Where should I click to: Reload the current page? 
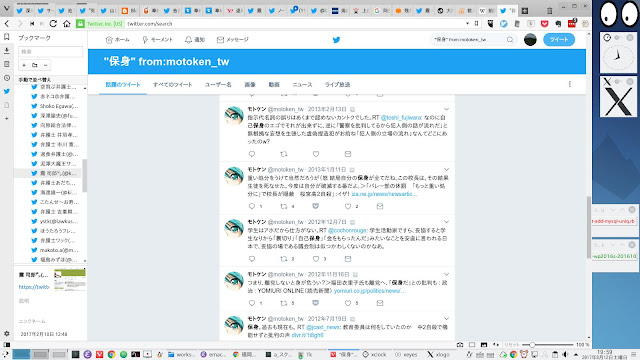point(53,24)
